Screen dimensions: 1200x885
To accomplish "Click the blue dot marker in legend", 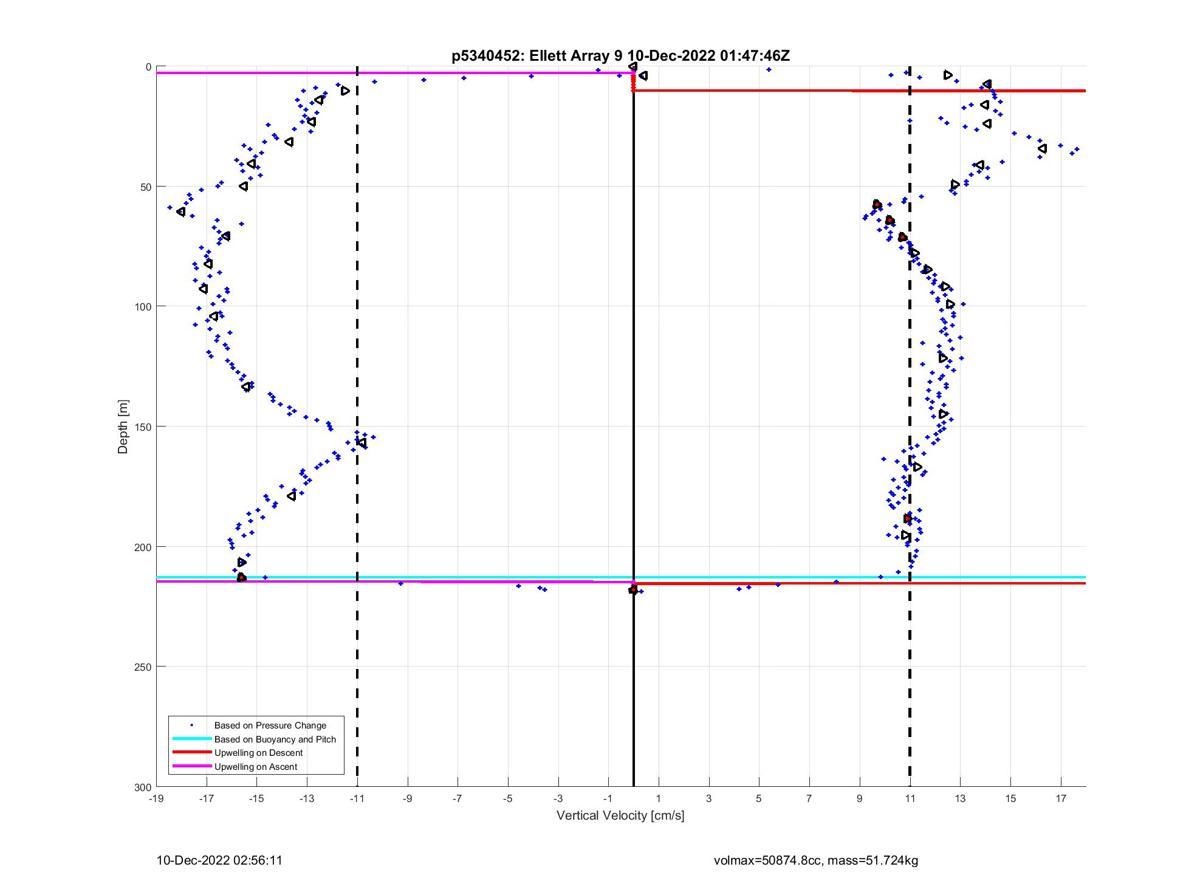I will coord(192,725).
